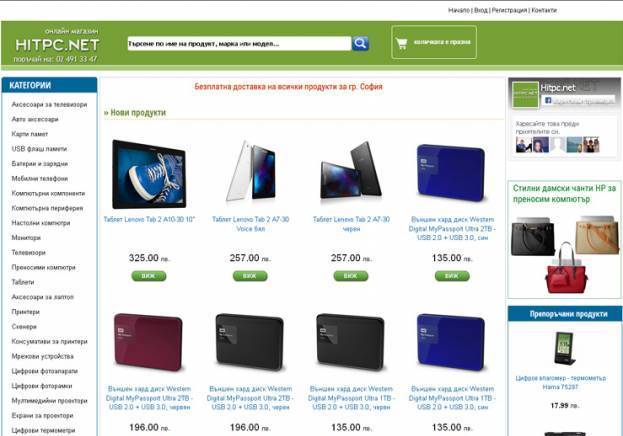Image resolution: width=623 pixels, height=436 pixels.
Task: Click the HITPC.NET site logo
Action: (57, 45)
